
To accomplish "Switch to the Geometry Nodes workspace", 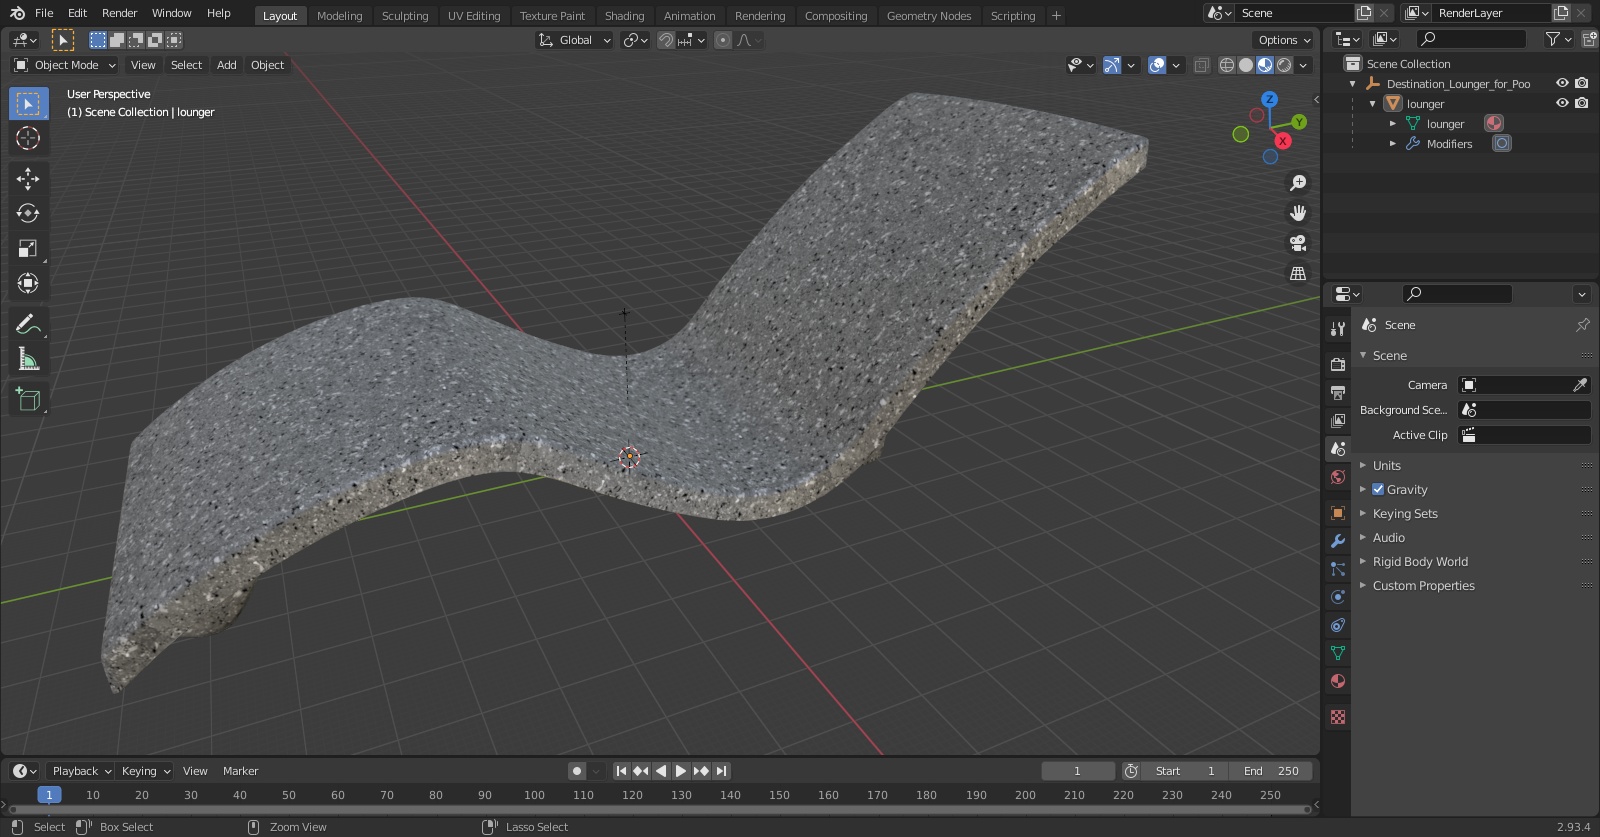I will coord(928,16).
